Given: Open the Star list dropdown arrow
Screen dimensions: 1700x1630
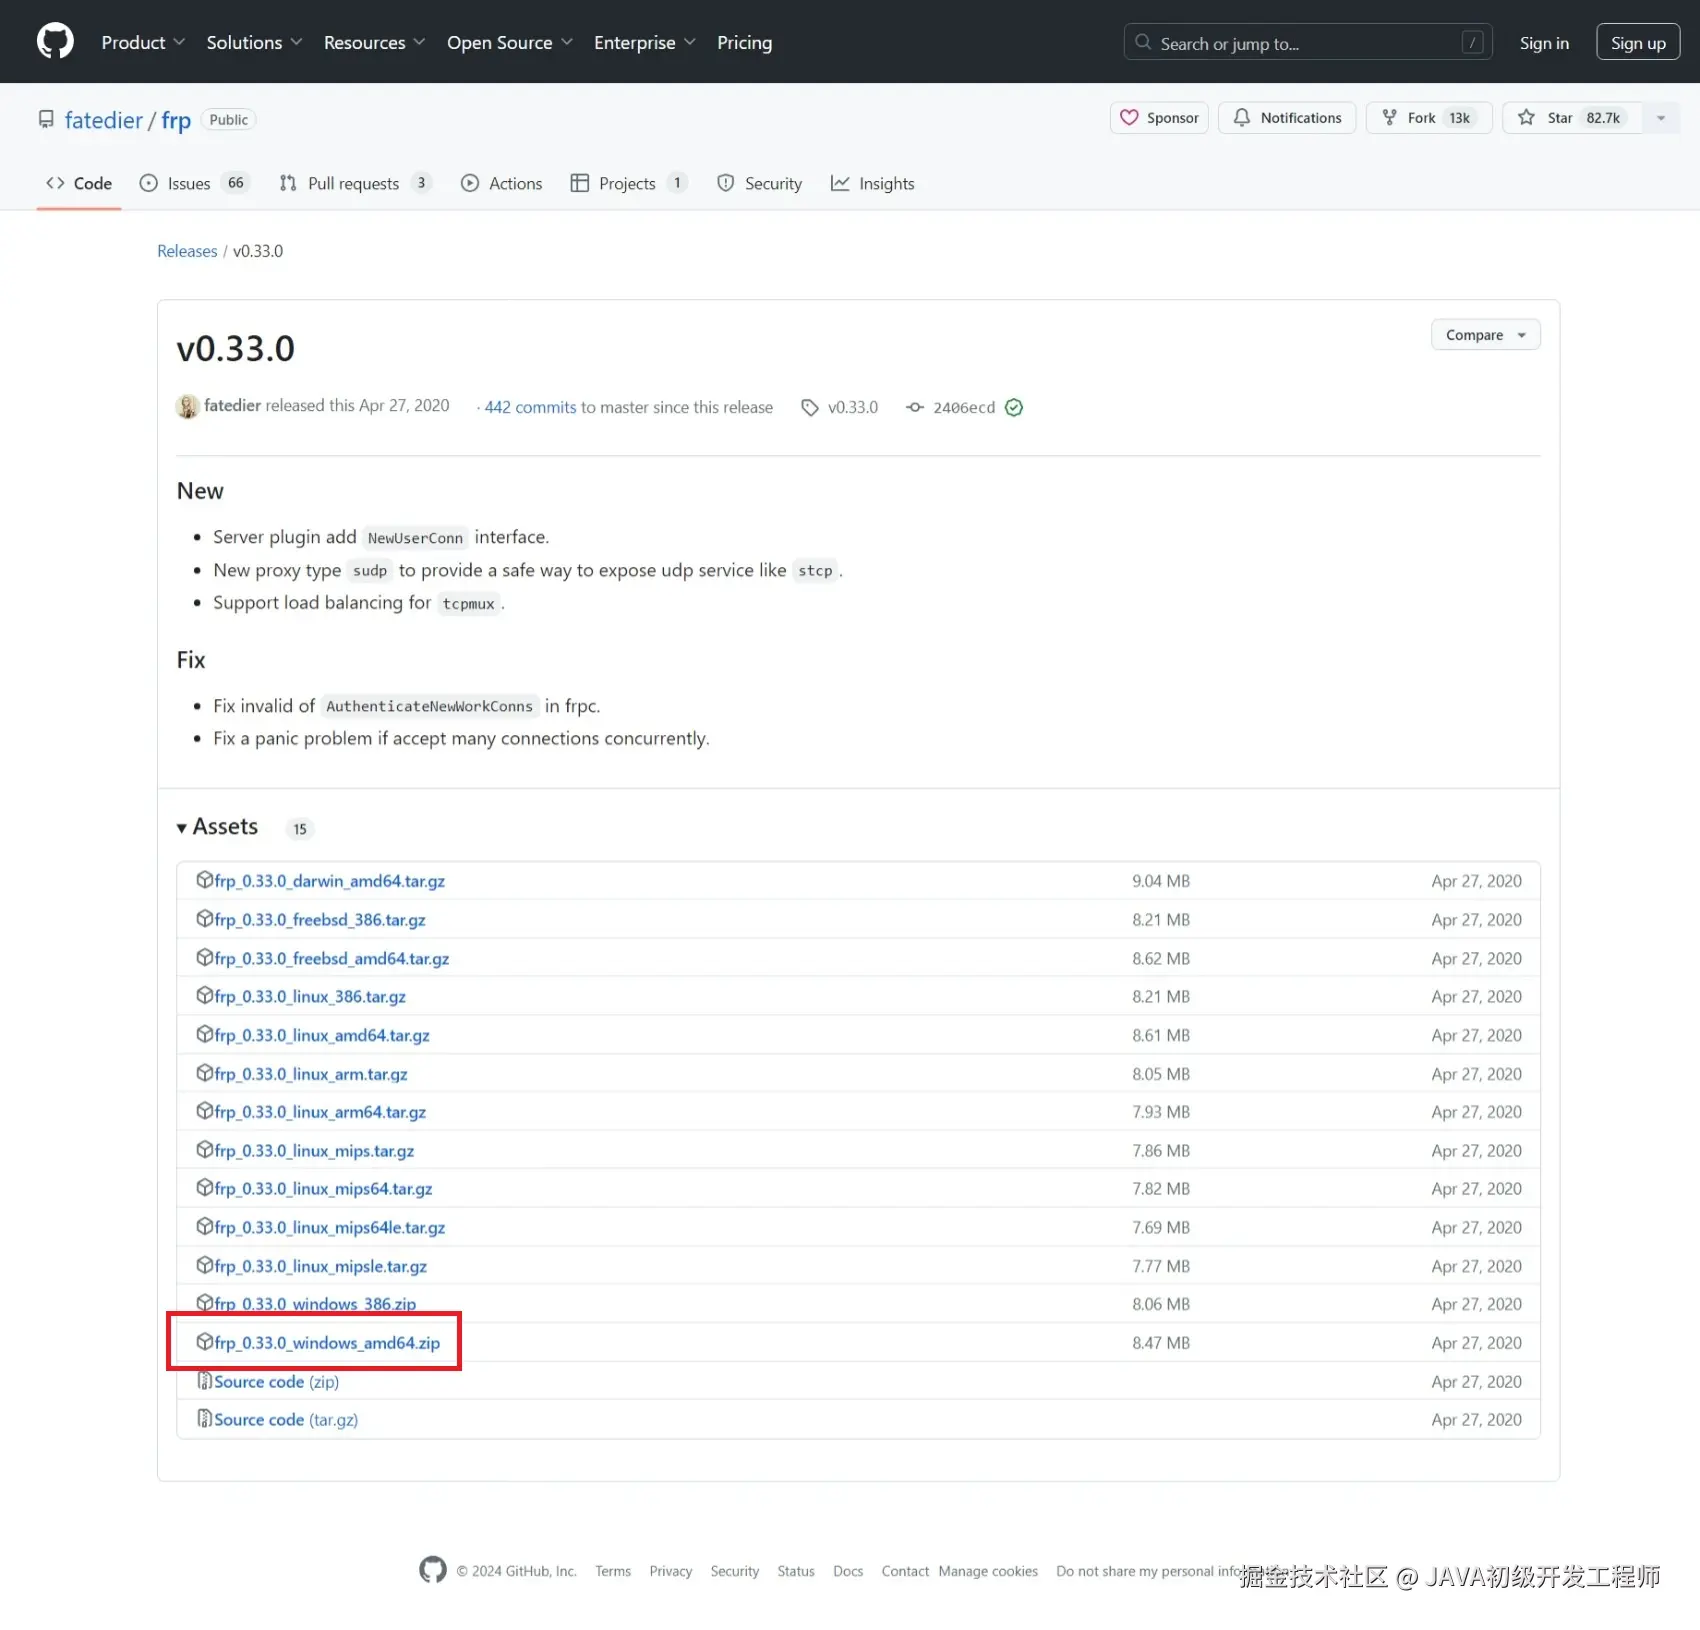Looking at the screenshot, I should (x=1661, y=118).
